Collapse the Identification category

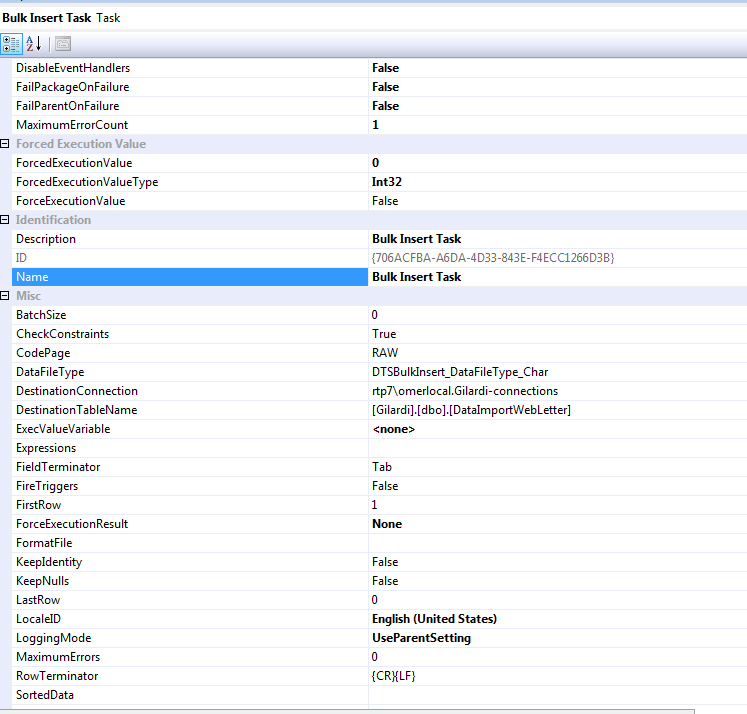pyautogui.click(x=5, y=220)
